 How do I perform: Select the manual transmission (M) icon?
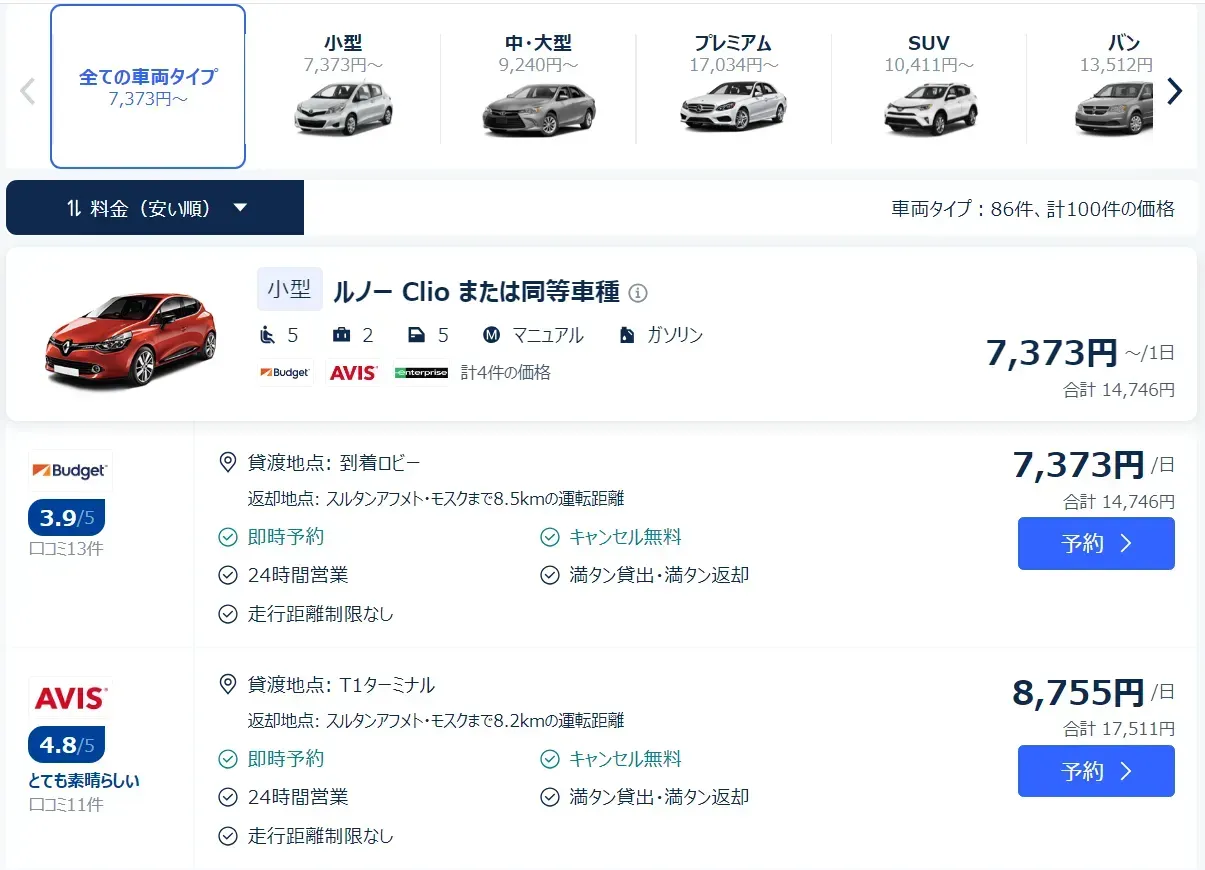pyautogui.click(x=491, y=334)
